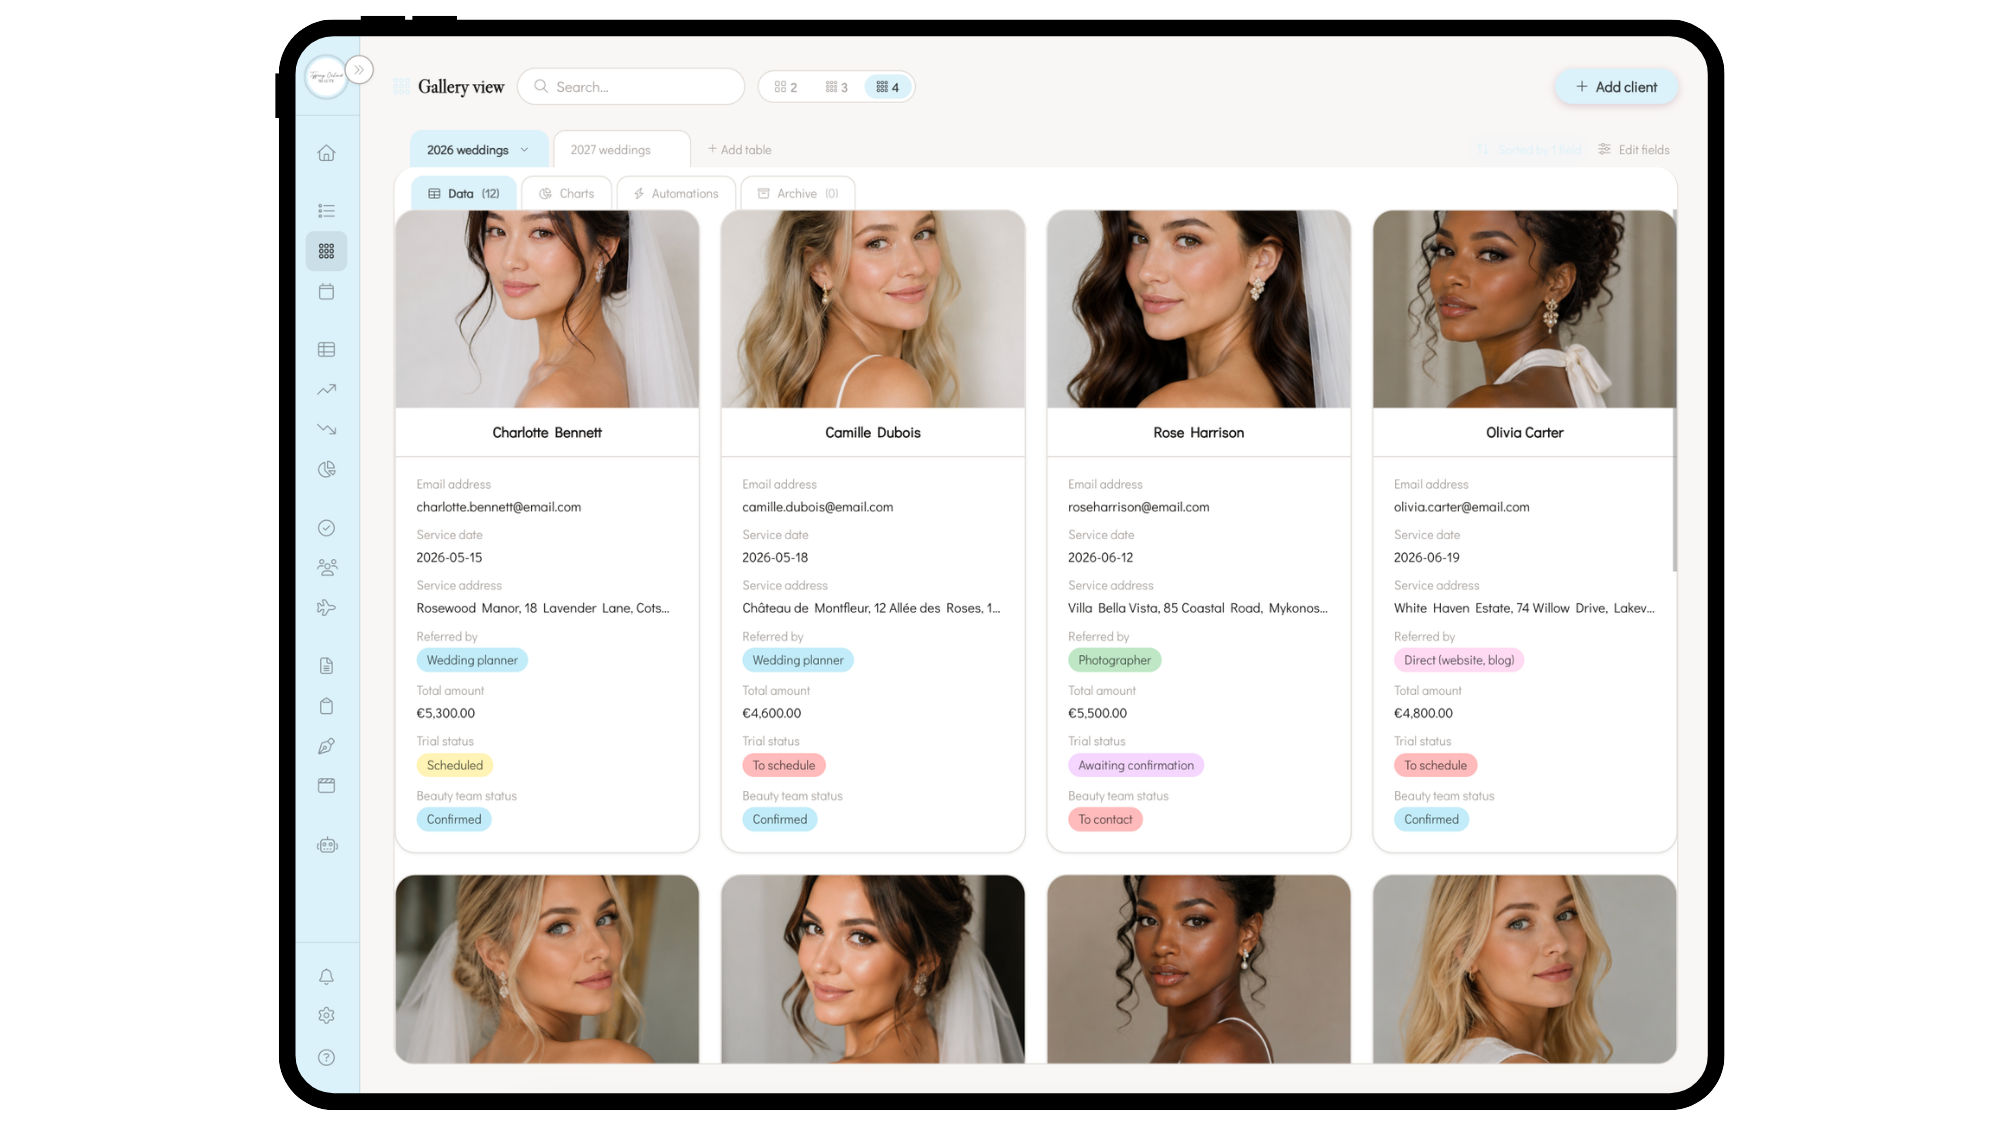Image resolution: width=2000 pixels, height=1125 pixels.
Task: Click the Photographer referral tag
Action: click(x=1114, y=660)
